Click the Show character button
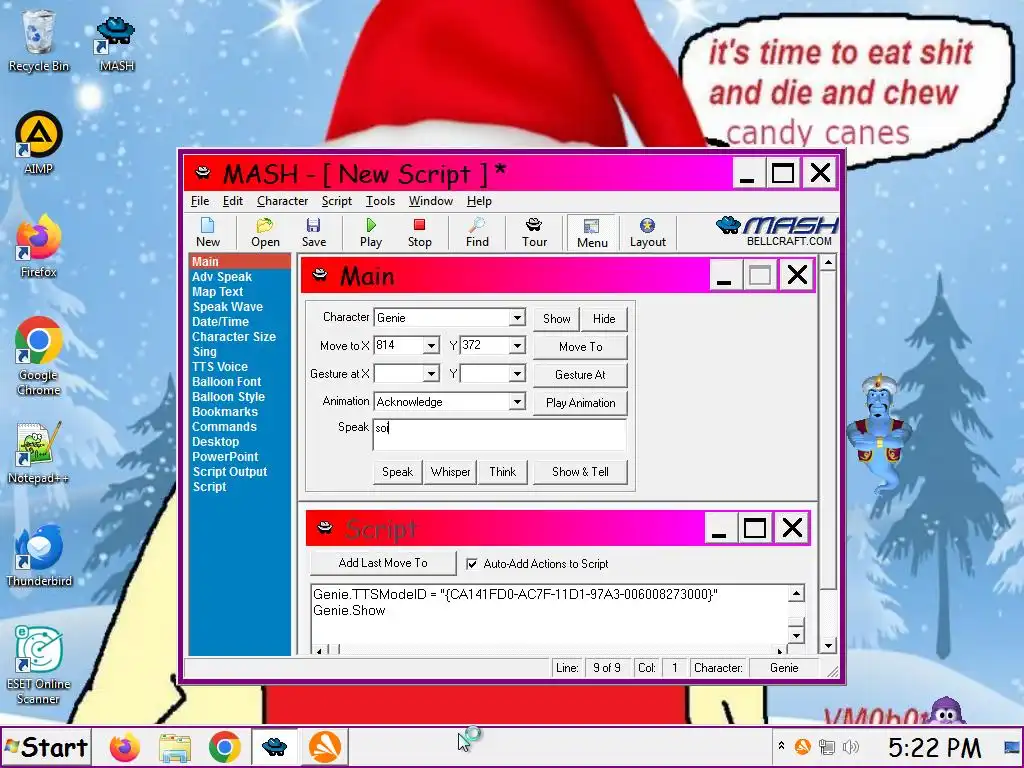Viewport: 1024px width, 768px height. point(556,319)
